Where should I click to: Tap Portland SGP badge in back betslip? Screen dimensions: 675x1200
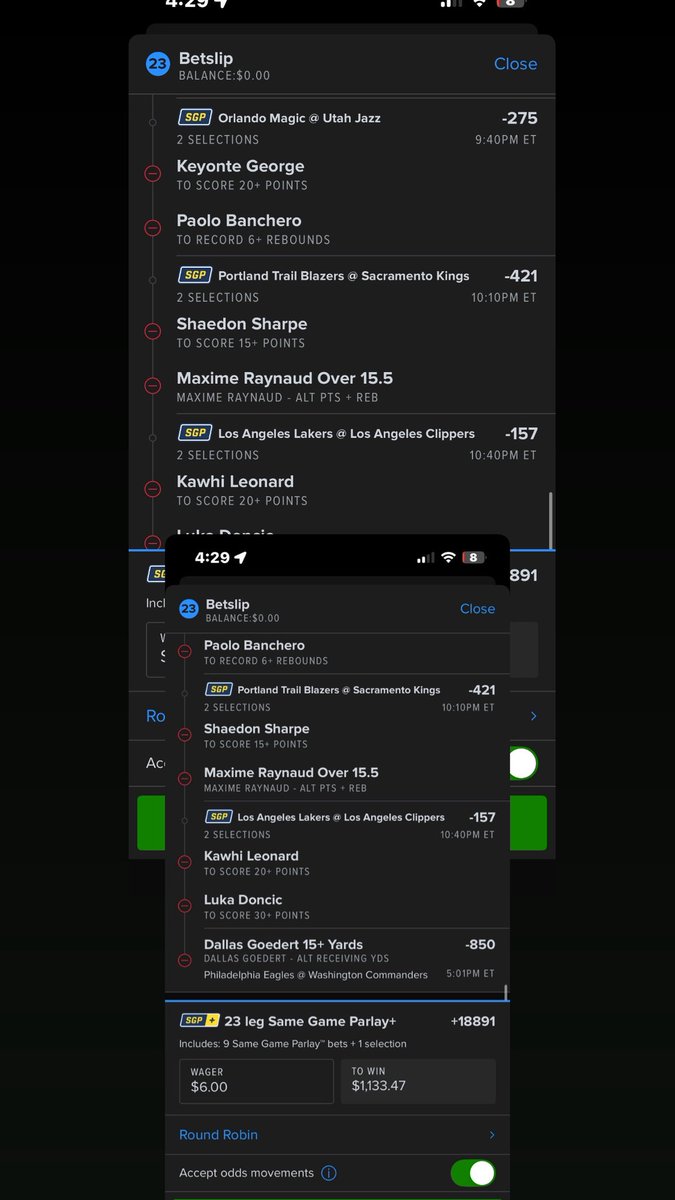(195, 275)
